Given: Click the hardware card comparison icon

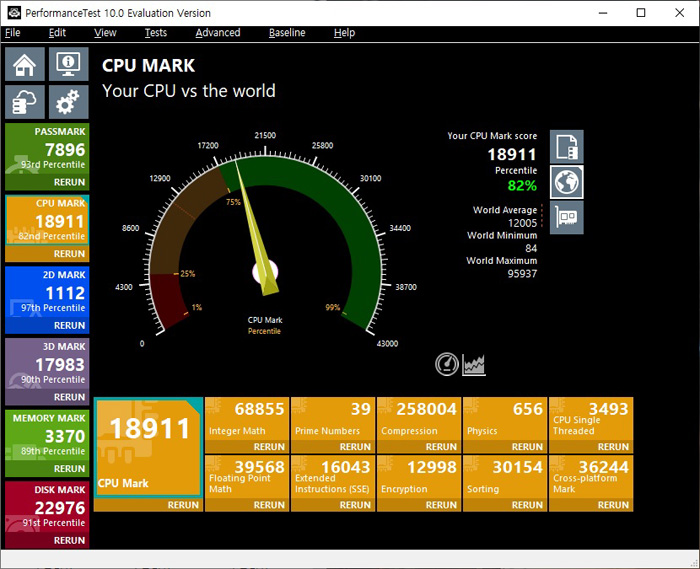Looking at the screenshot, I should coord(567,217).
